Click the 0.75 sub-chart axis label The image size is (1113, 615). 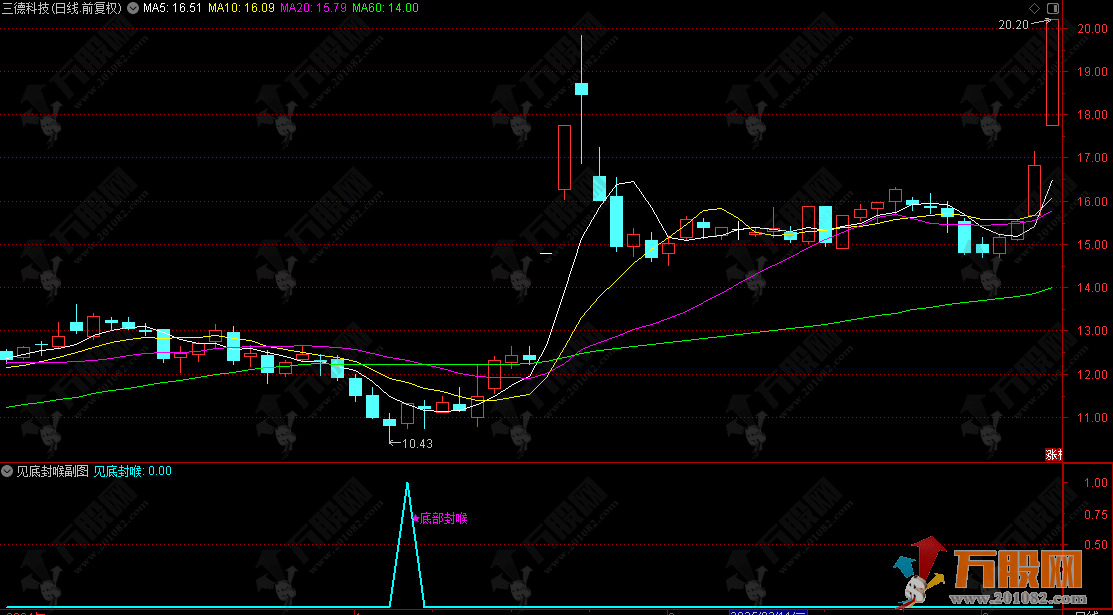pyautogui.click(x=1098, y=514)
